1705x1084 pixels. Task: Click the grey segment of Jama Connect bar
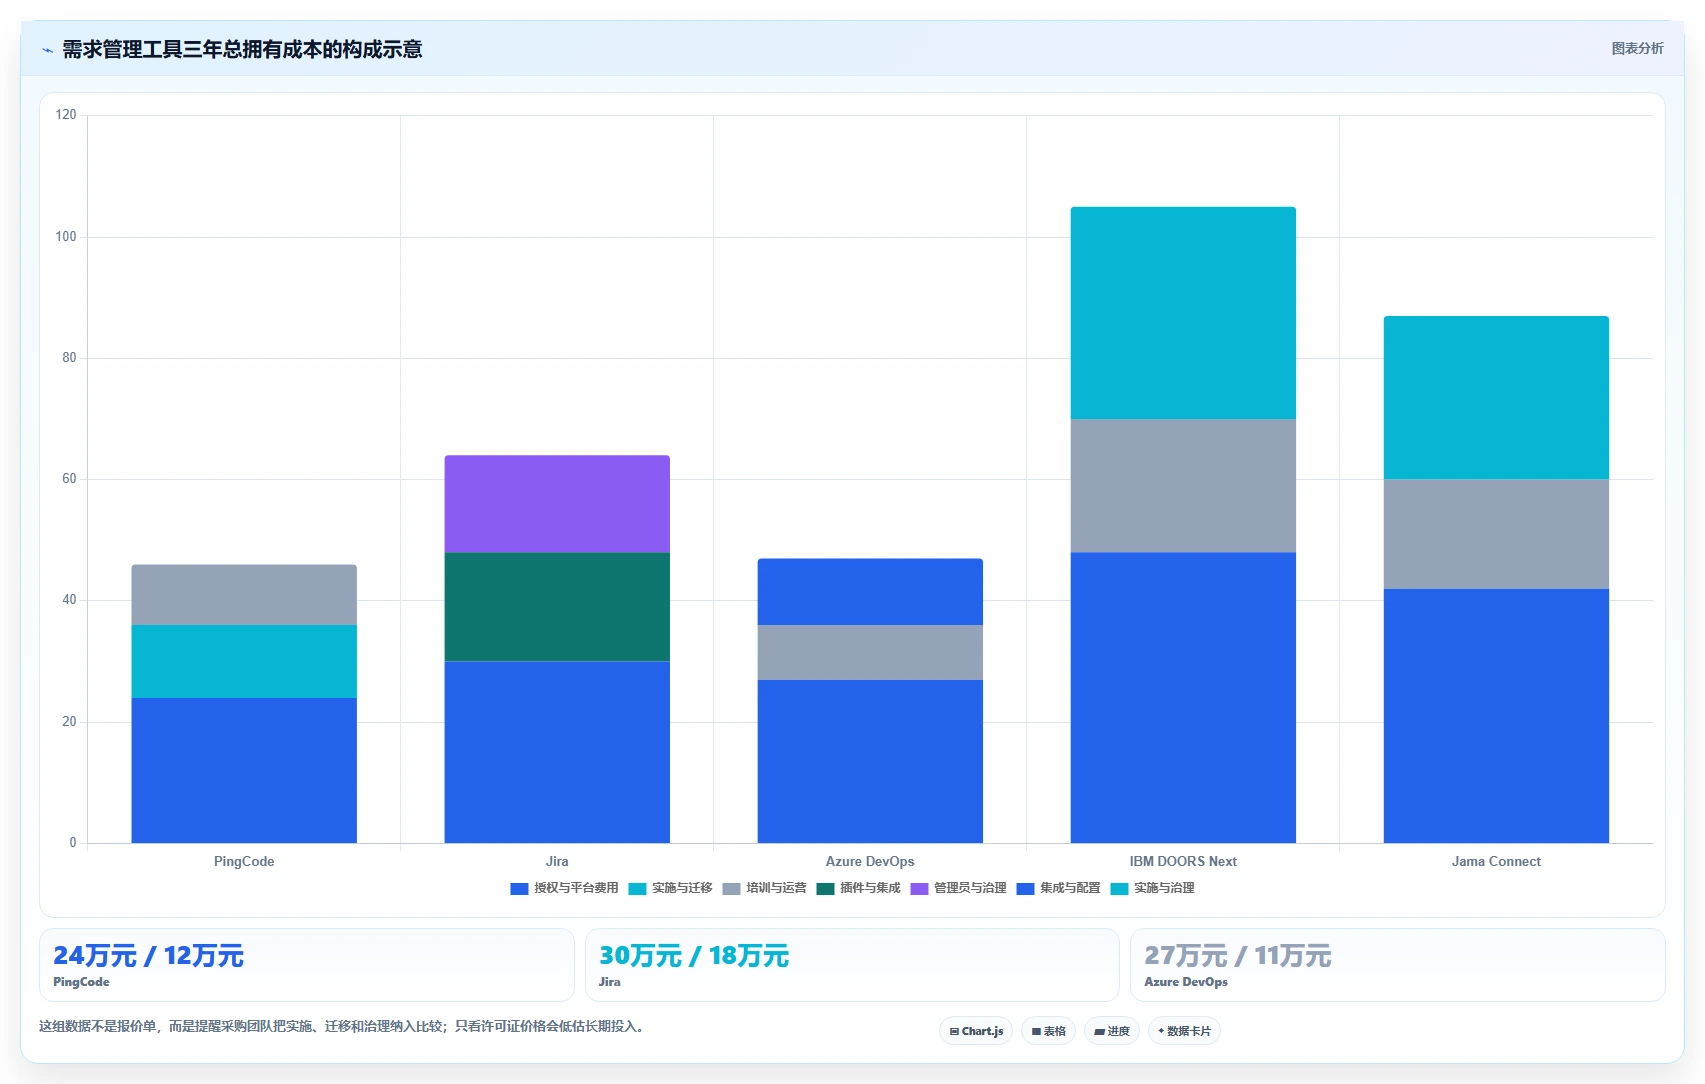click(1496, 534)
